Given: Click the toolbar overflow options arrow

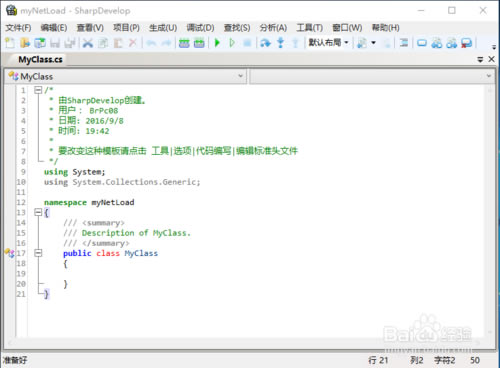Looking at the screenshot, I should pyautogui.click(x=494, y=47).
